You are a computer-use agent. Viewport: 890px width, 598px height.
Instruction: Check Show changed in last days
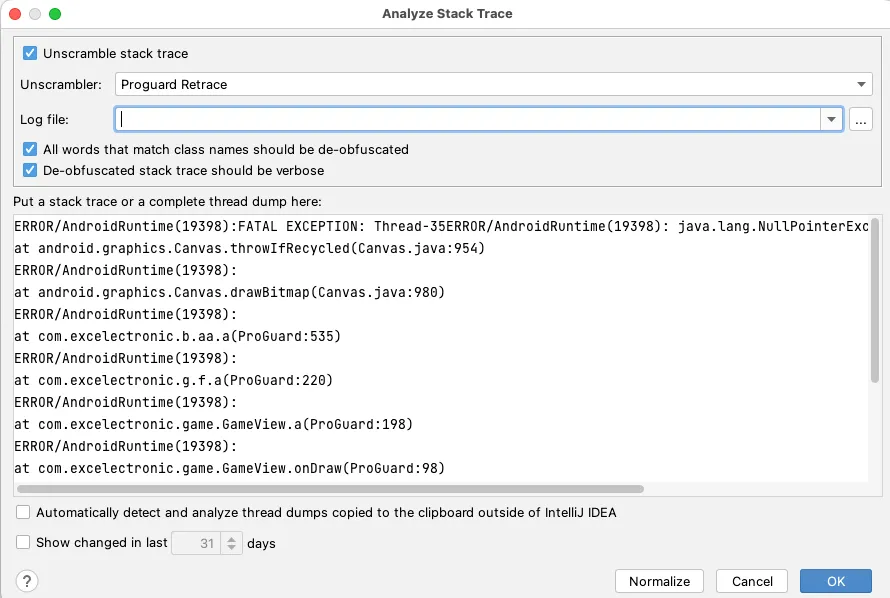(x=23, y=543)
